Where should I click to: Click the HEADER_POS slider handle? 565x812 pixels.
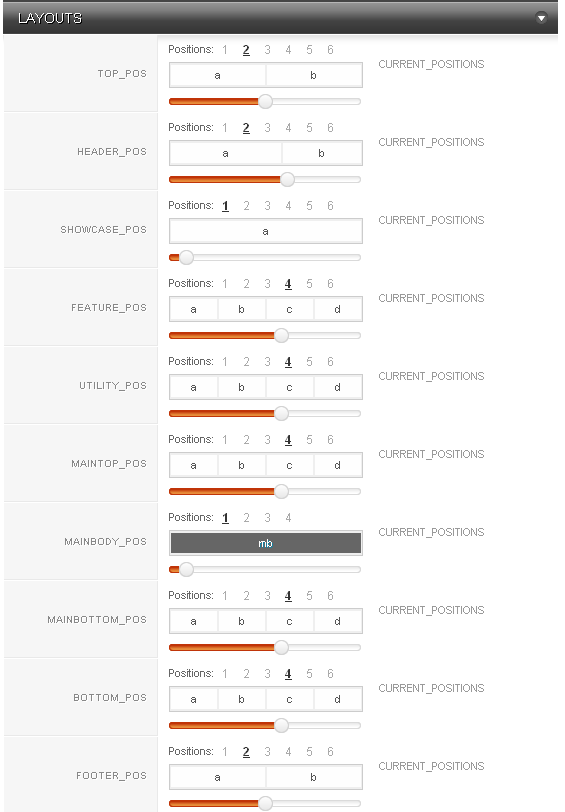click(287, 180)
